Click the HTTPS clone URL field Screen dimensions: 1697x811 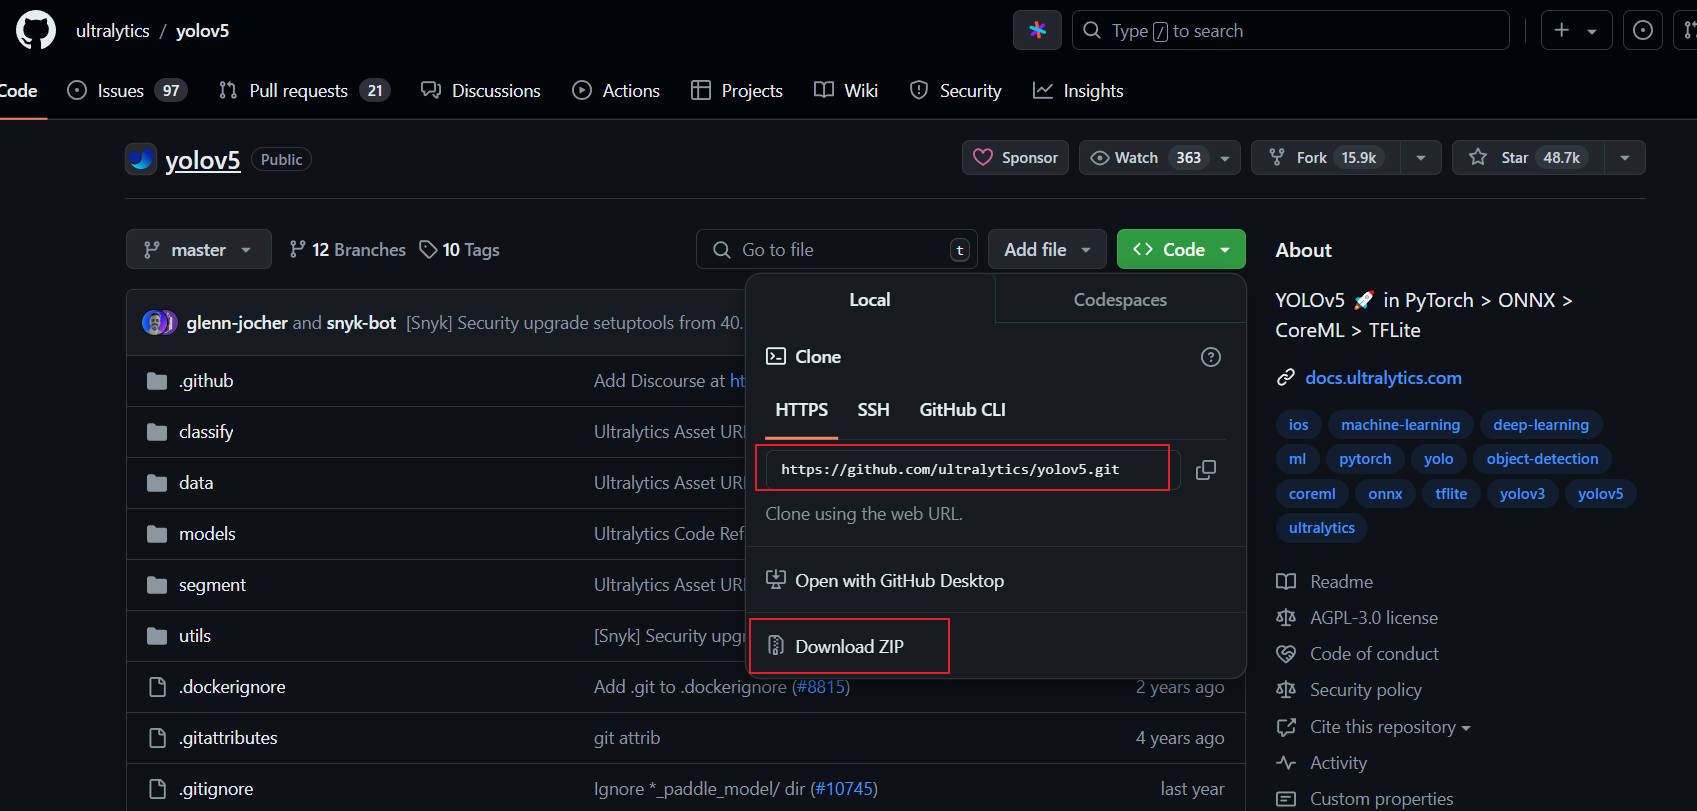[x=973, y=469]
